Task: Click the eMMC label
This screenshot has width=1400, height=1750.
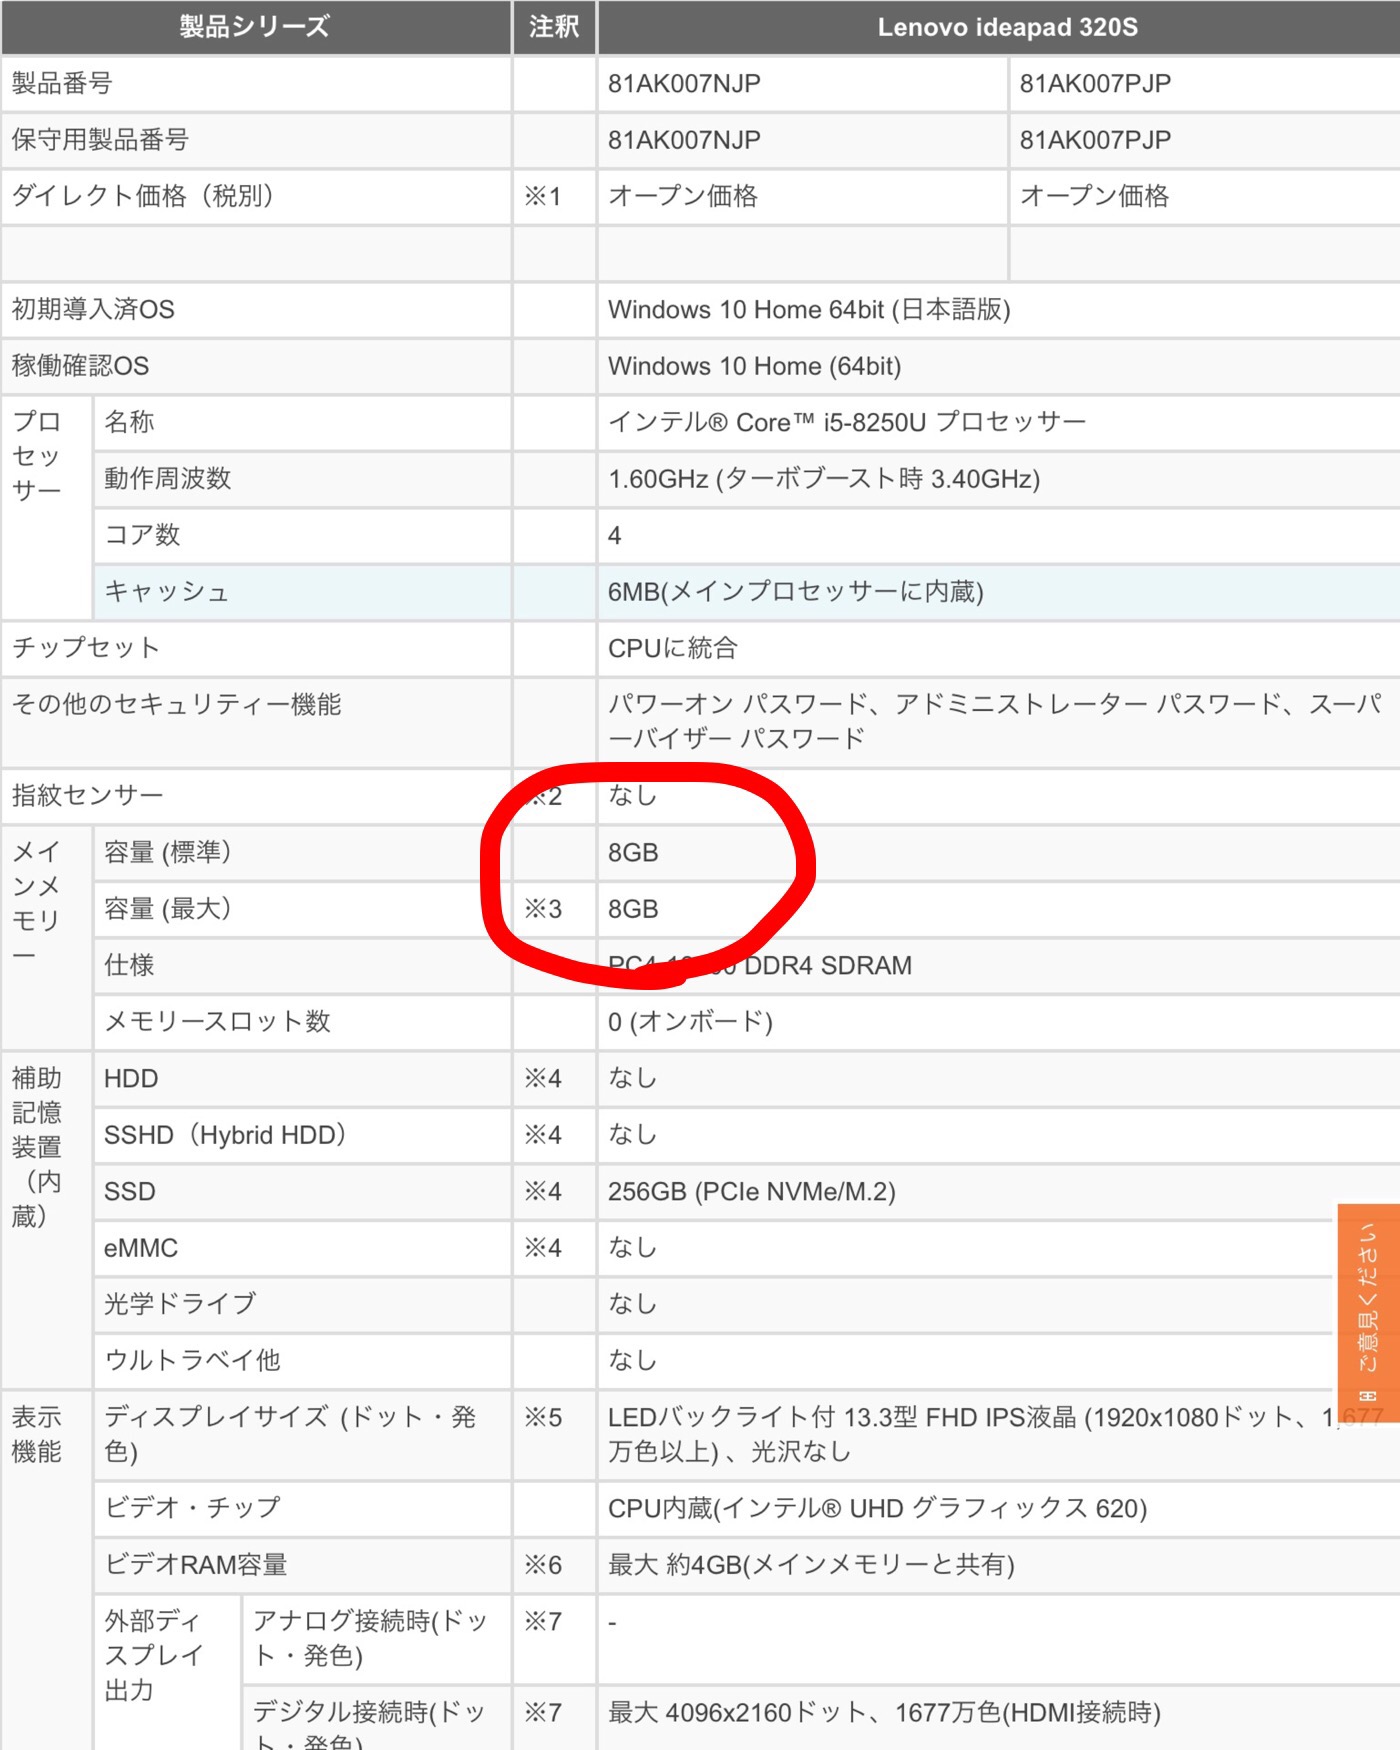Action: 141,1248
